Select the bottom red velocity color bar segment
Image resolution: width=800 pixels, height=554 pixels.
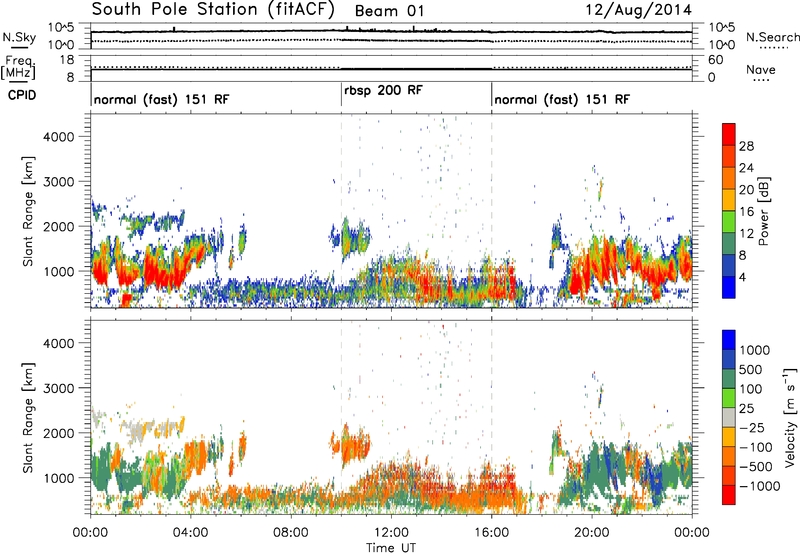(x=729, y=495)
